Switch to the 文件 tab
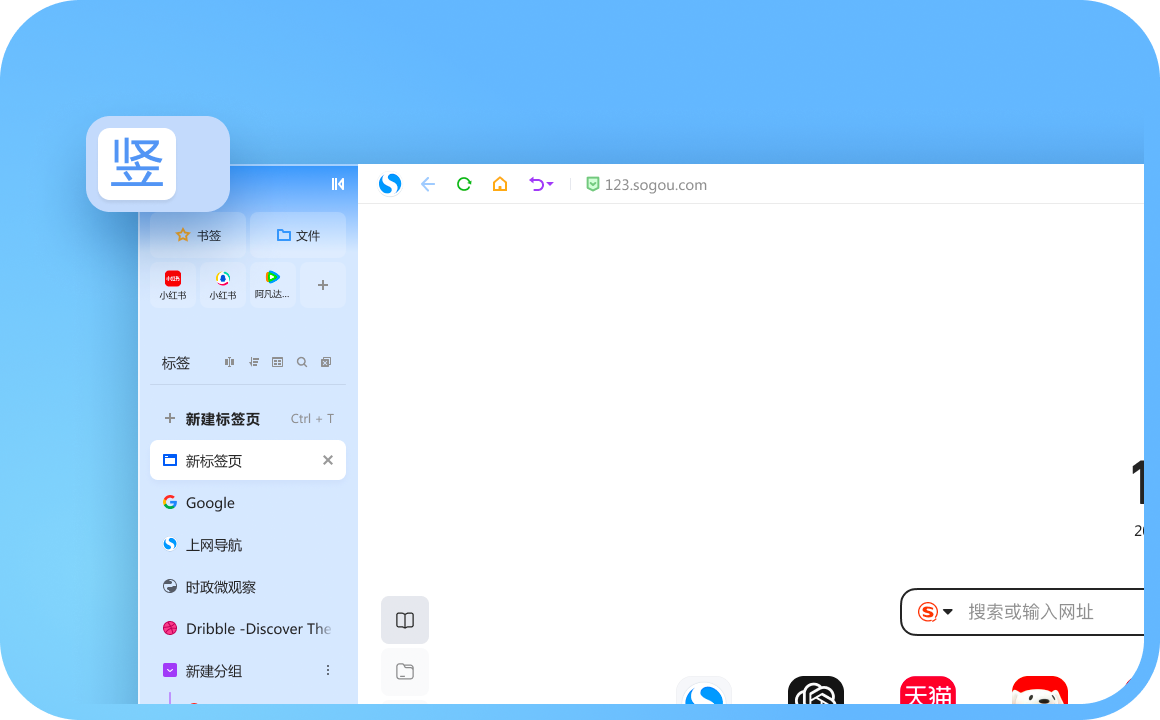This screenshot has width=1160, height=720. pyautogui.click(x=297, y=234)
